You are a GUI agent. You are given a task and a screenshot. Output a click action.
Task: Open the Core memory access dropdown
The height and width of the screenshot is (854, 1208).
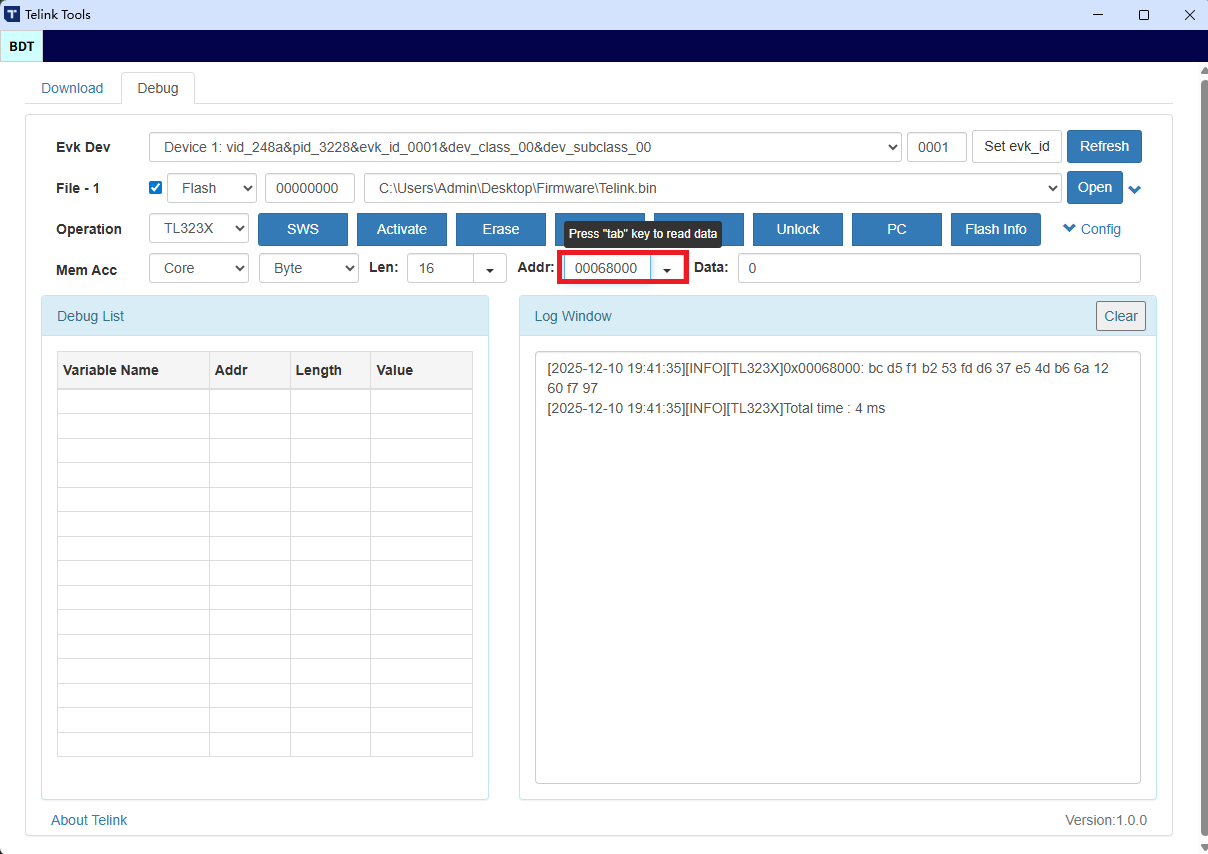199,268
